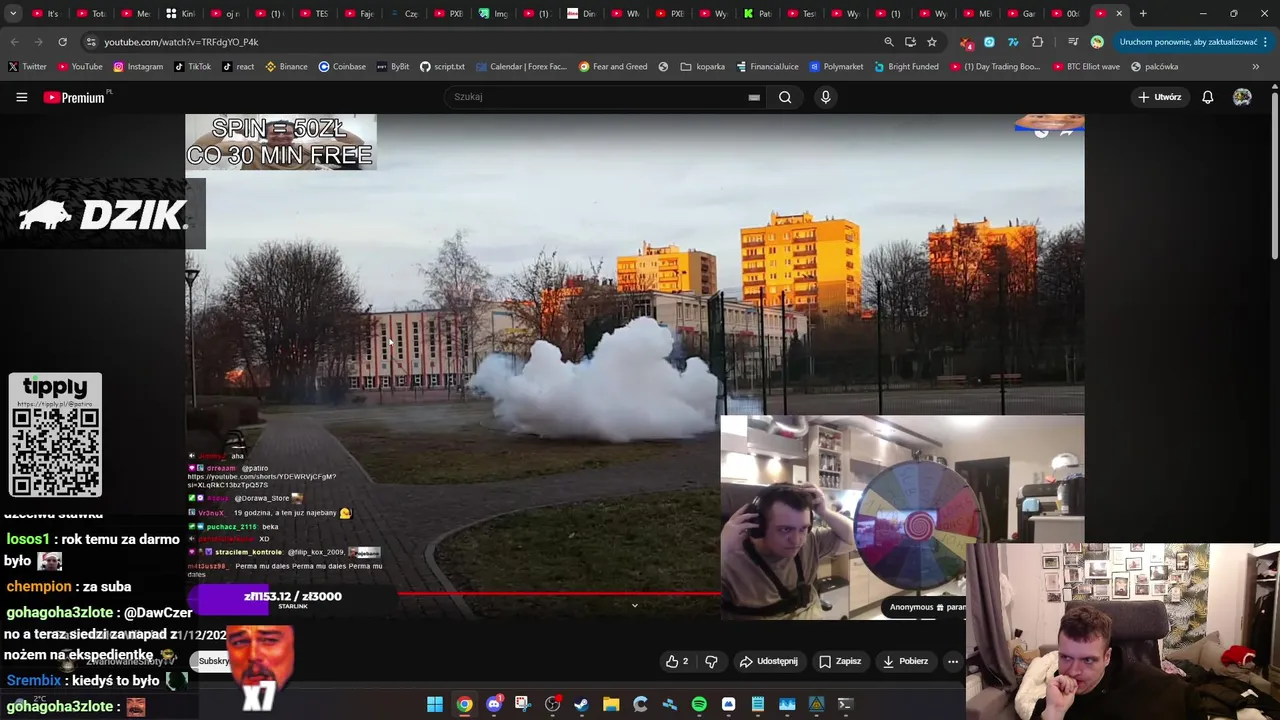The image size is (1280, 720).
Task: Switch to the "Din" browser tab
Action: pos(583,14)
